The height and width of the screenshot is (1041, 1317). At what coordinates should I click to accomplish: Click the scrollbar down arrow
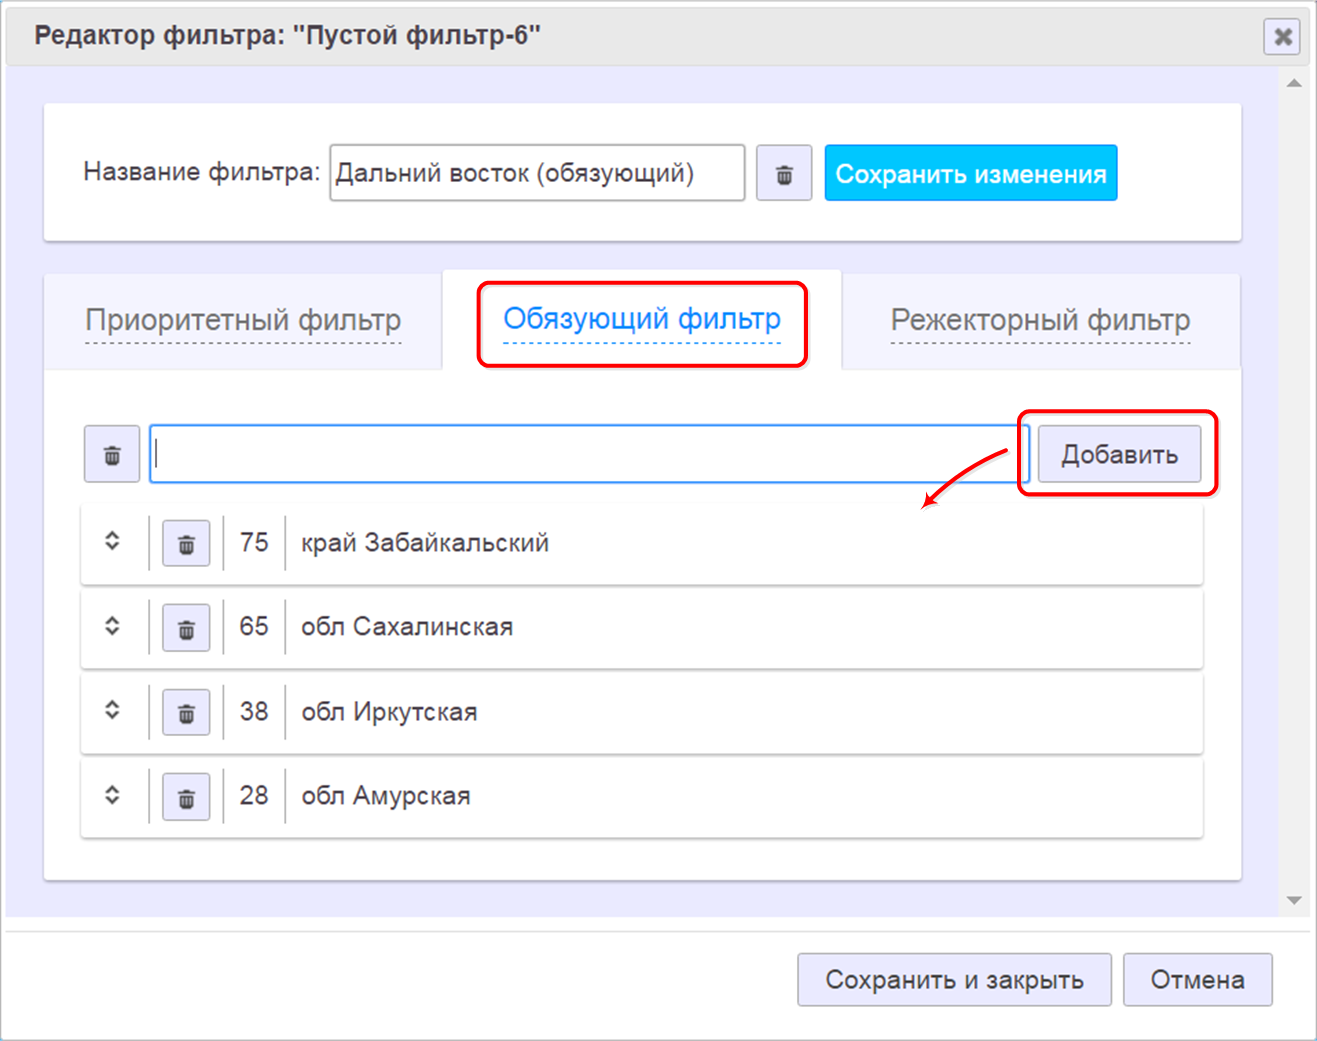coord(1294,901)
